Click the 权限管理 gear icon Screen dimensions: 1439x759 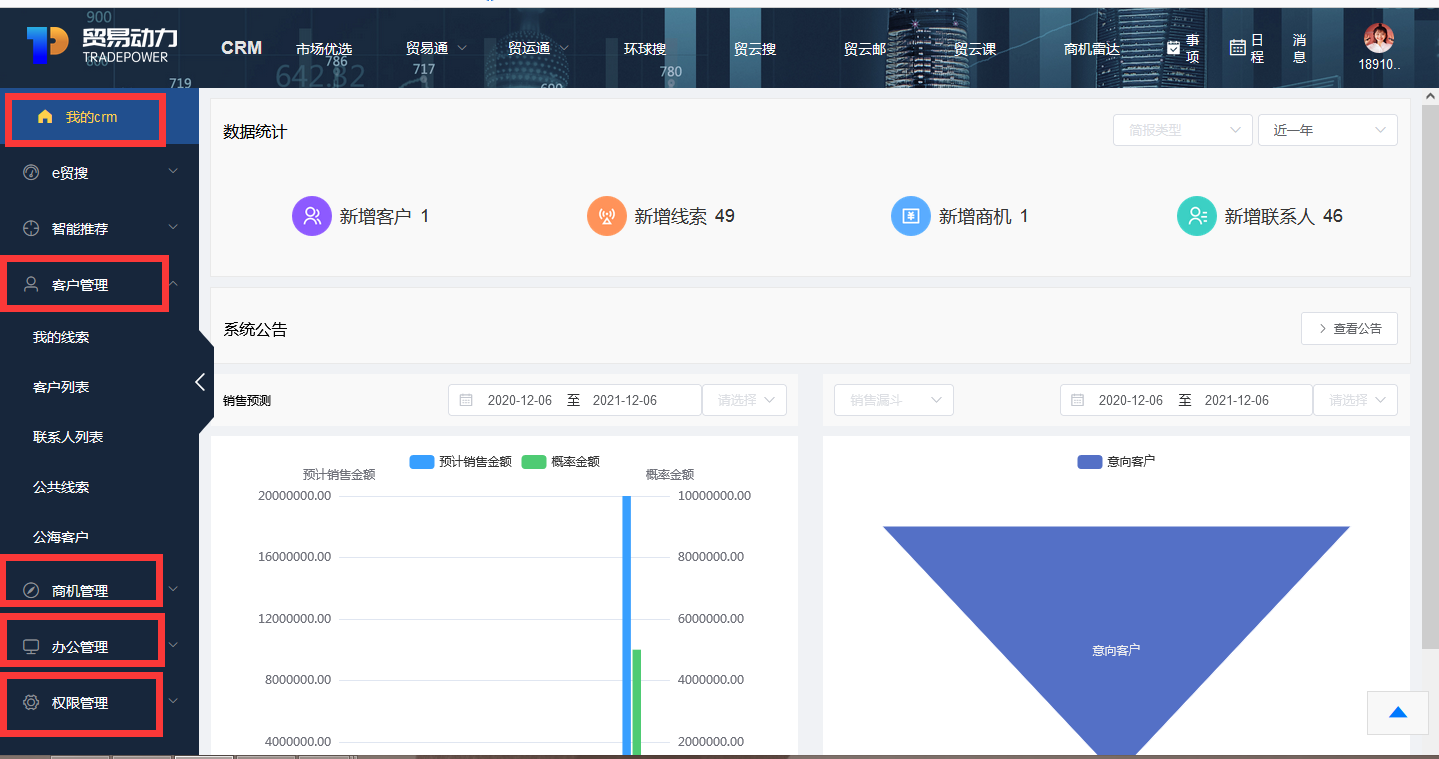[31, 702]
